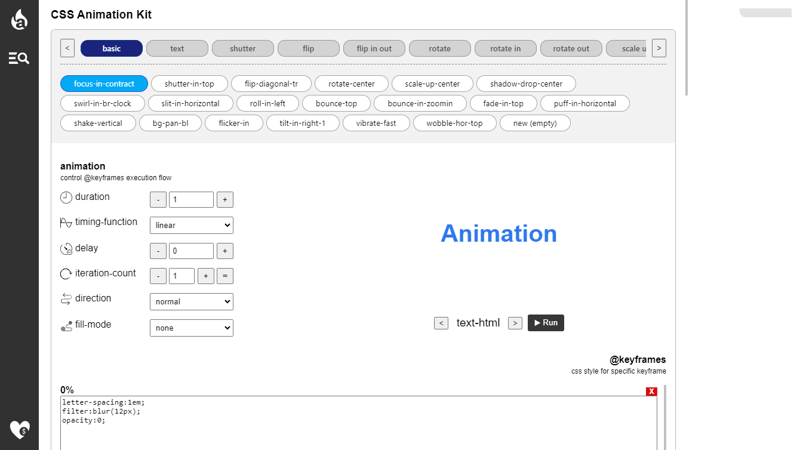Choose the shake-vertical preset

click(x=98, y=123)
